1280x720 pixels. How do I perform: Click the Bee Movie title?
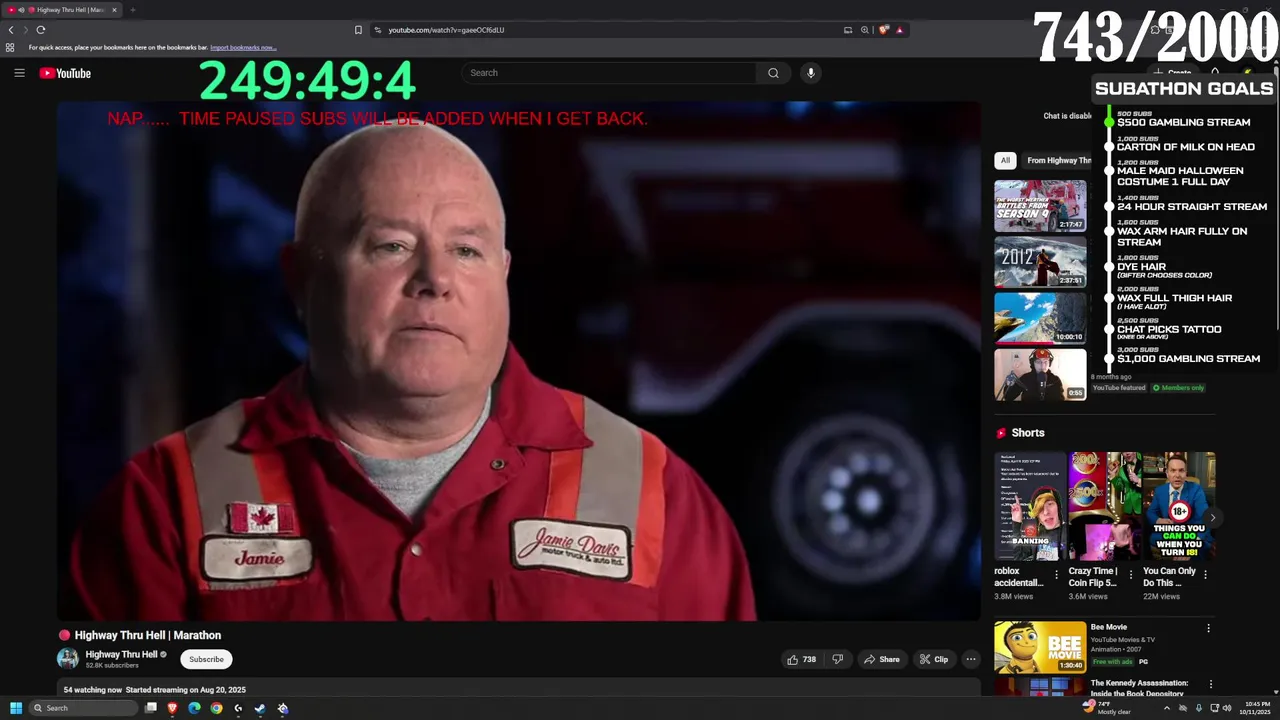(x=1109, y=627)
